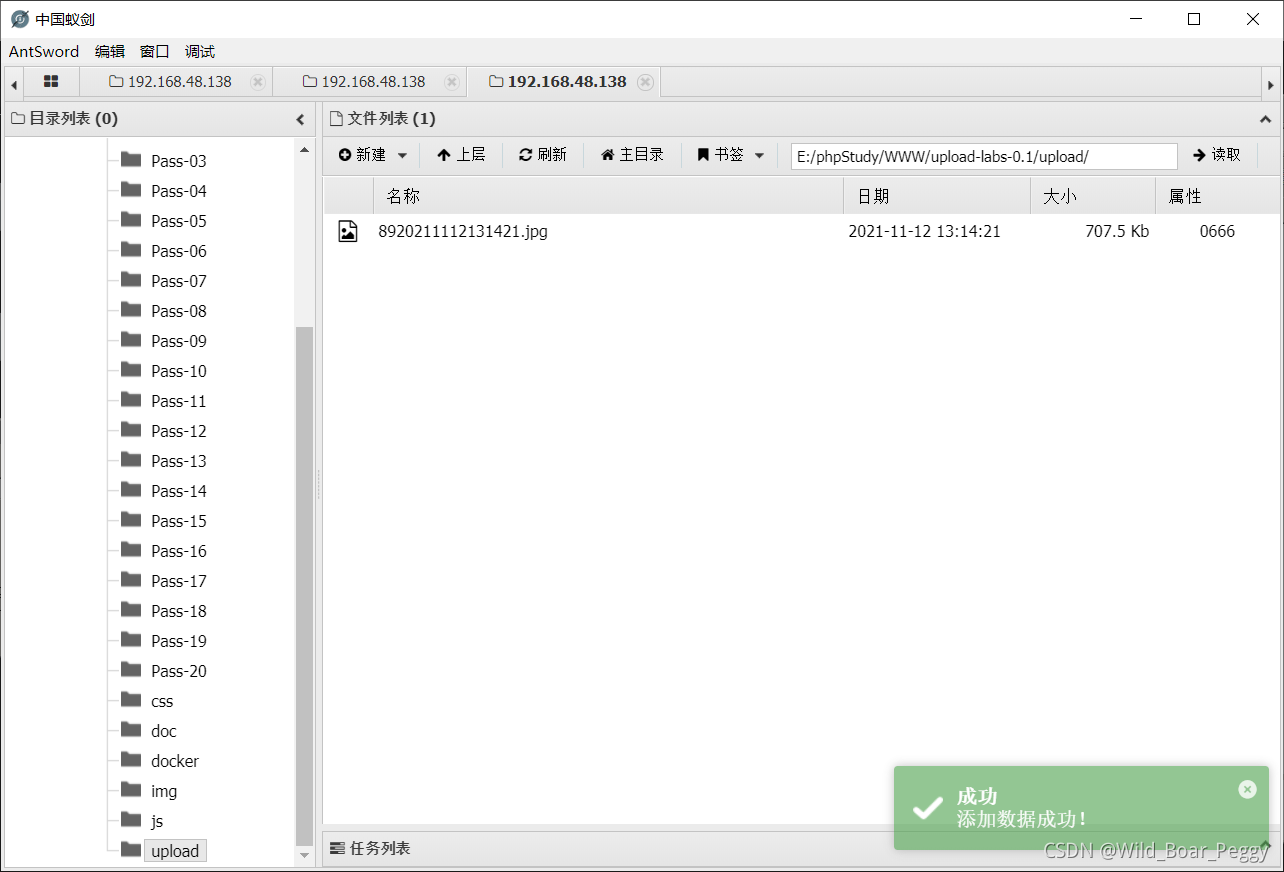Viewport: 1284px width, 872px height.
Task: Open the Pass-04 folder
Action: pos(179,191)
